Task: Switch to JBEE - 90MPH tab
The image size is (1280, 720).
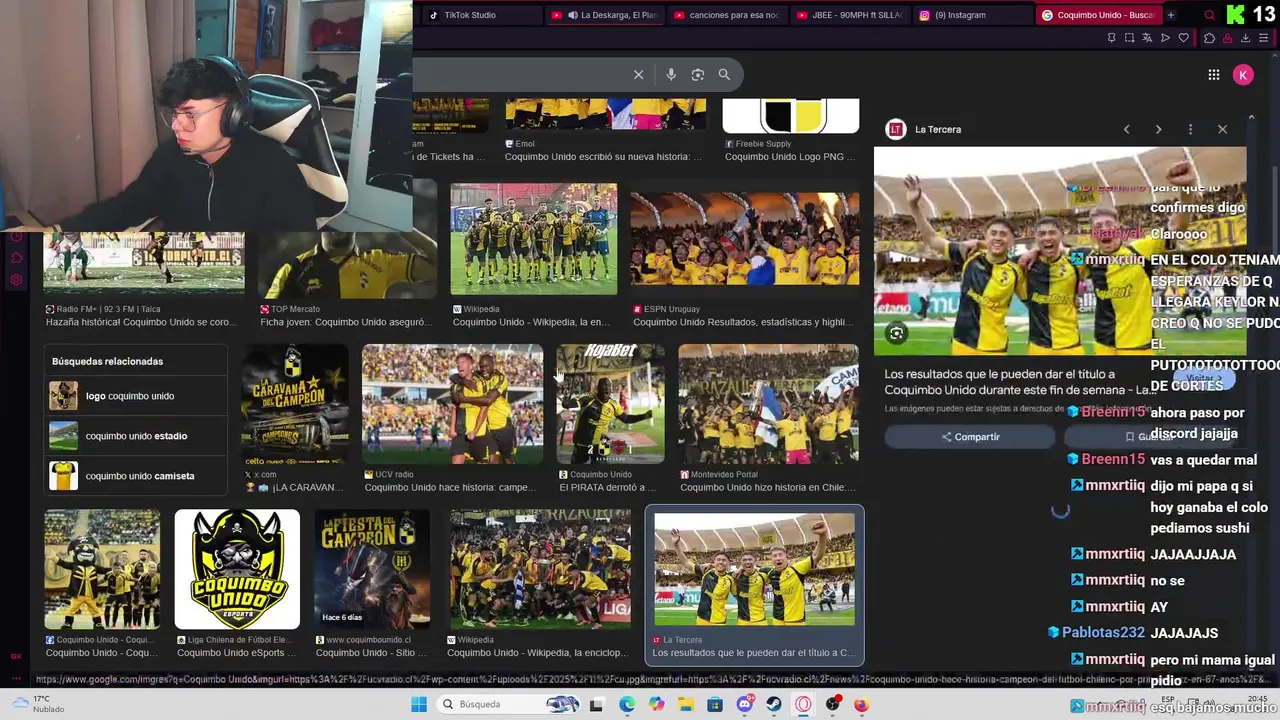Action: click(849, 15)
